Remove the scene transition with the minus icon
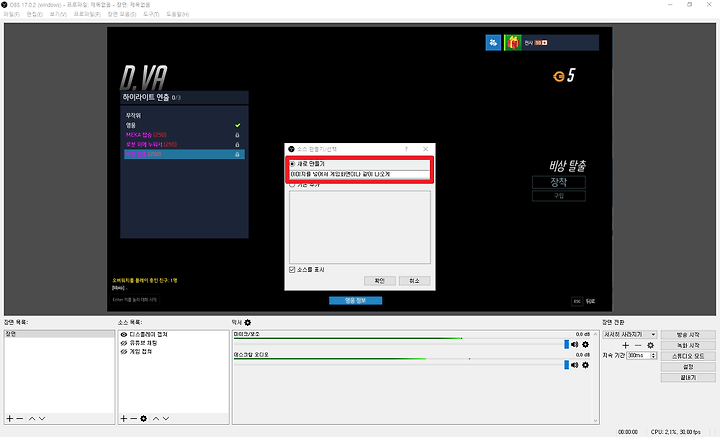The image size is (720, 437). 638,345
